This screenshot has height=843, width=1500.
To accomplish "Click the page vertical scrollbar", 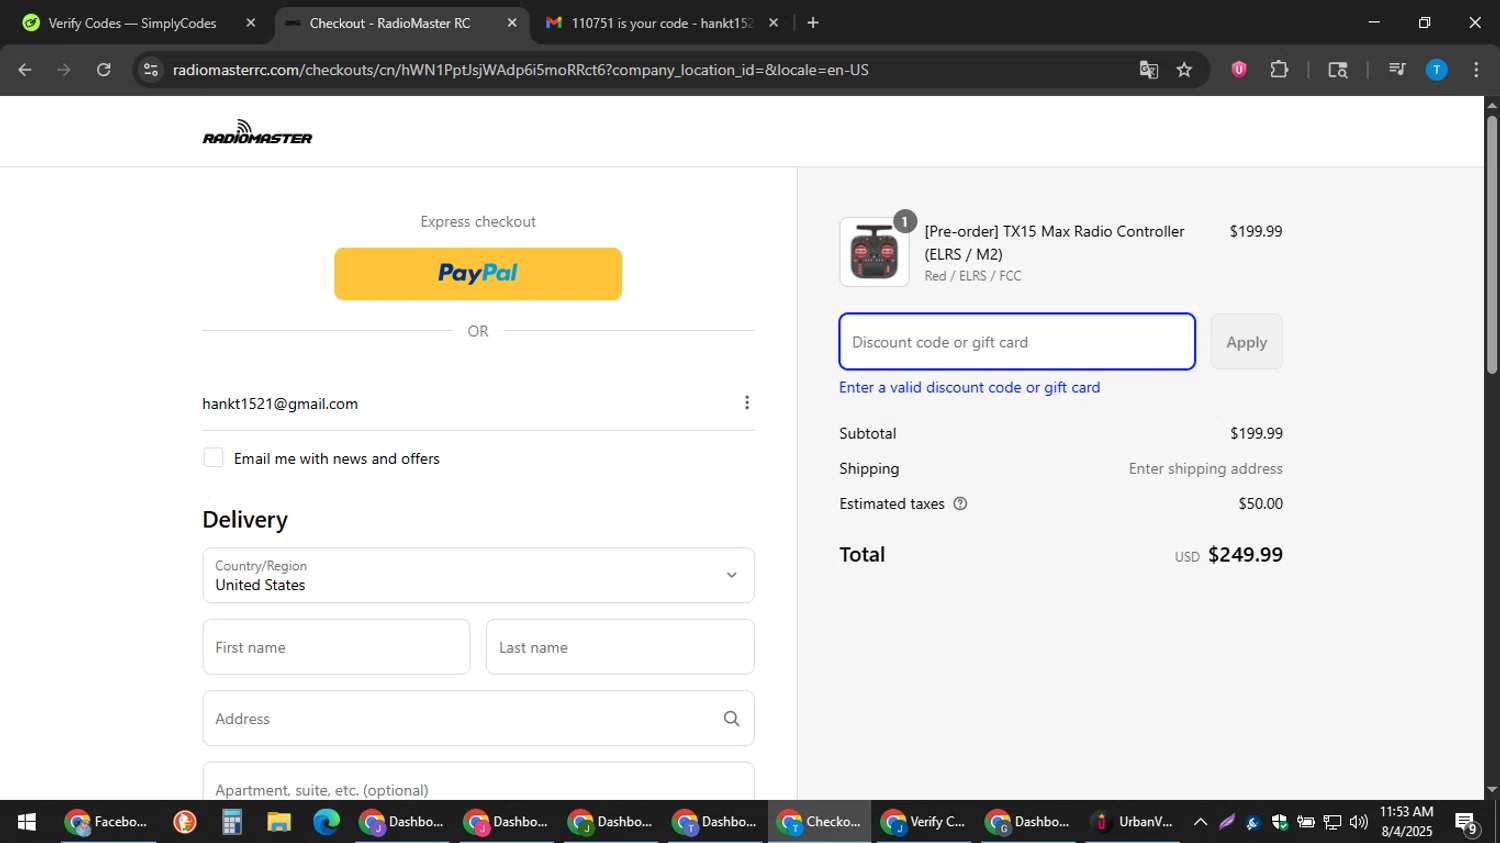I will [x=1492, y=246].
